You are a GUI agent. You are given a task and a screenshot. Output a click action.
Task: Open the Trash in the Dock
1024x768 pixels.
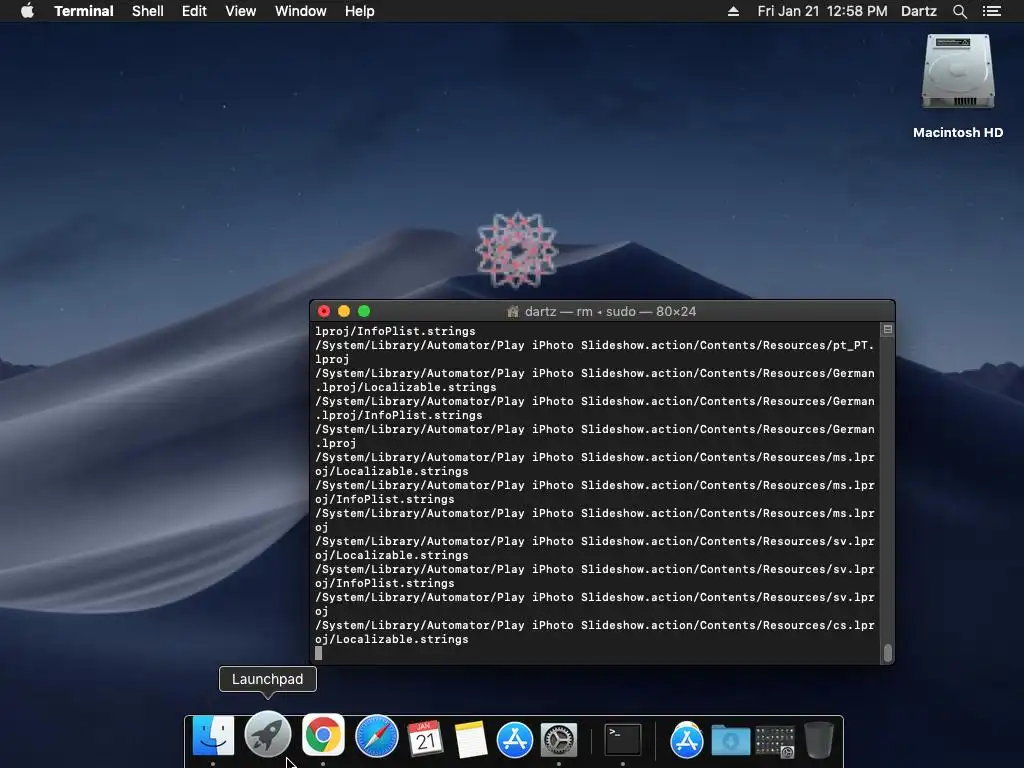[x=818, y=740]
